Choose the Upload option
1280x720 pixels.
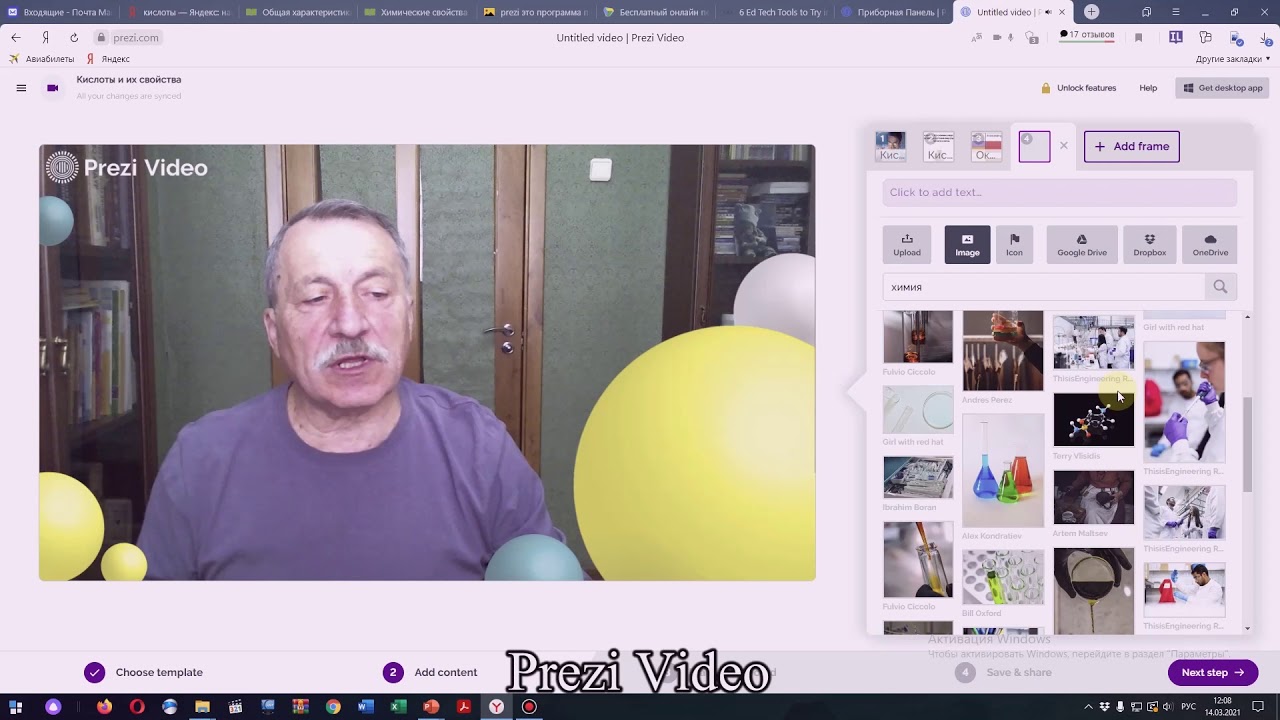point(907,245)
